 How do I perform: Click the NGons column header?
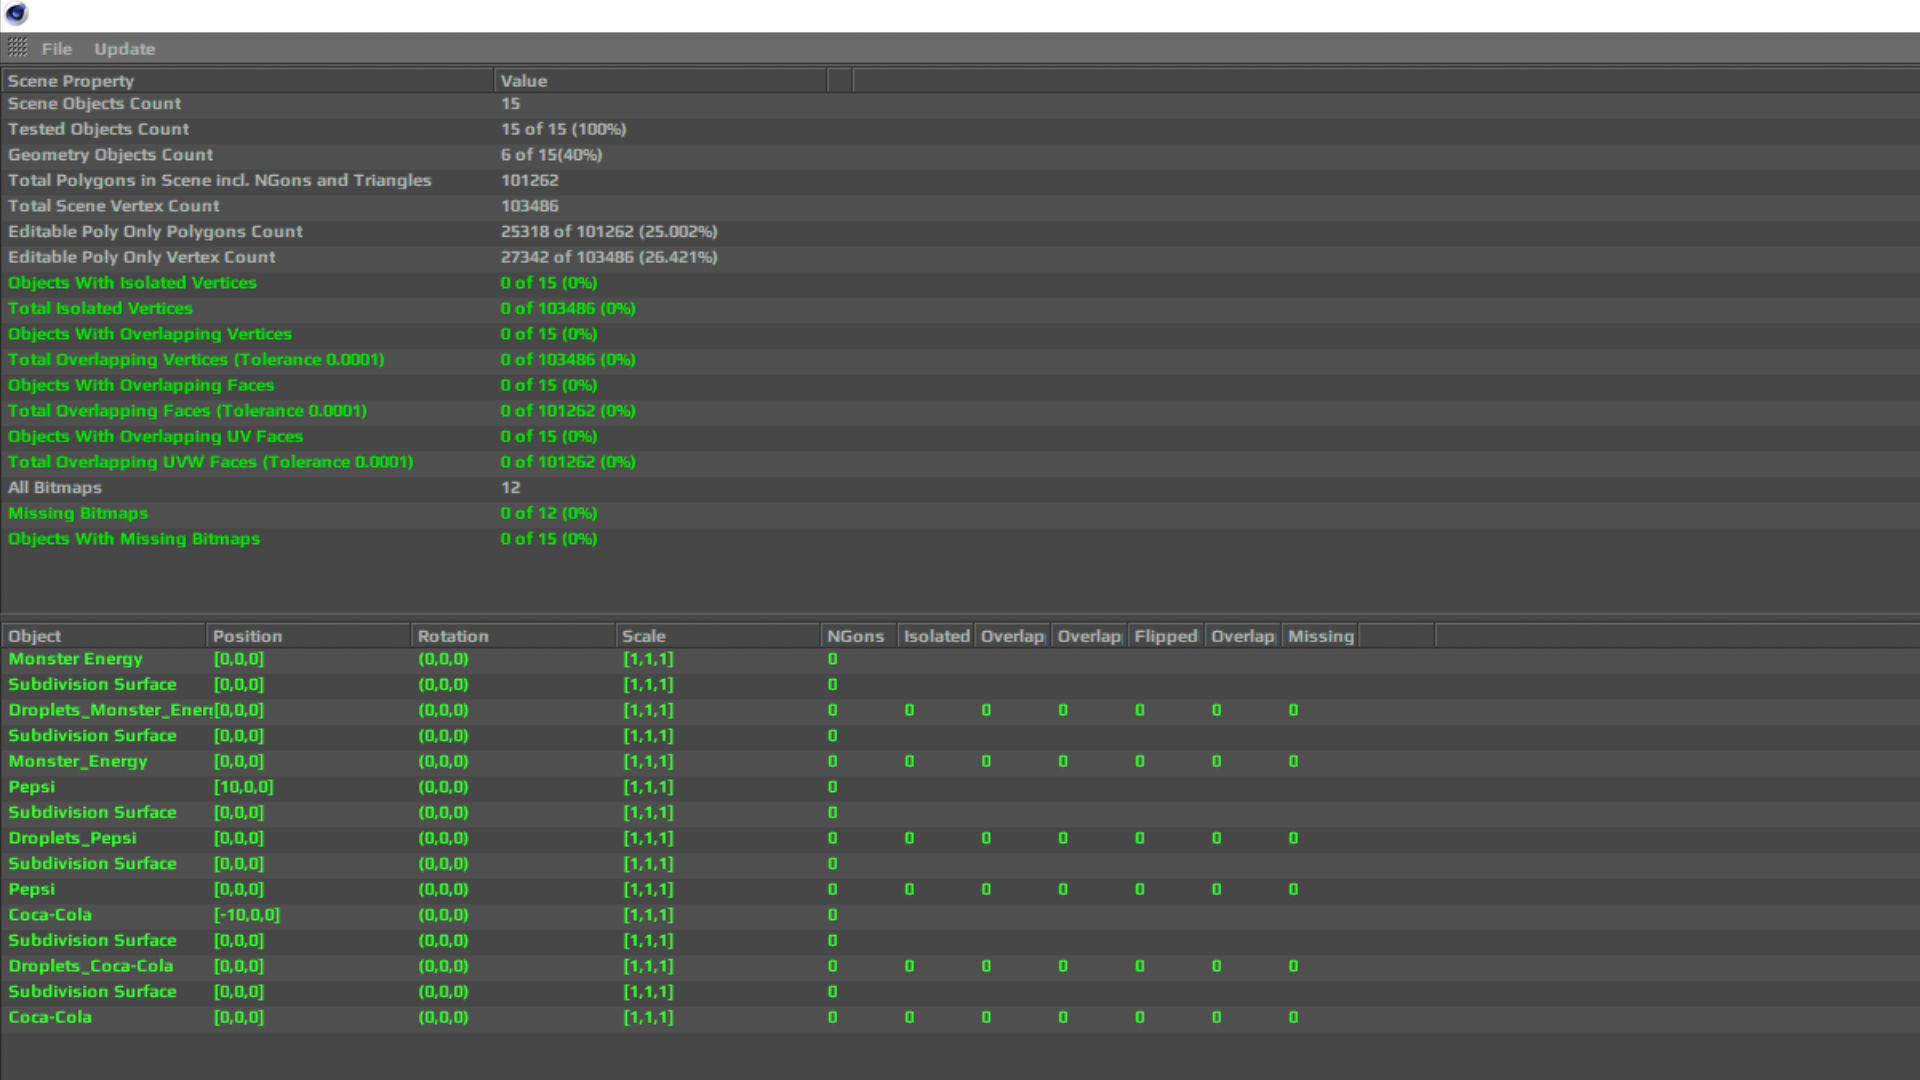click(x=855, y=636)
